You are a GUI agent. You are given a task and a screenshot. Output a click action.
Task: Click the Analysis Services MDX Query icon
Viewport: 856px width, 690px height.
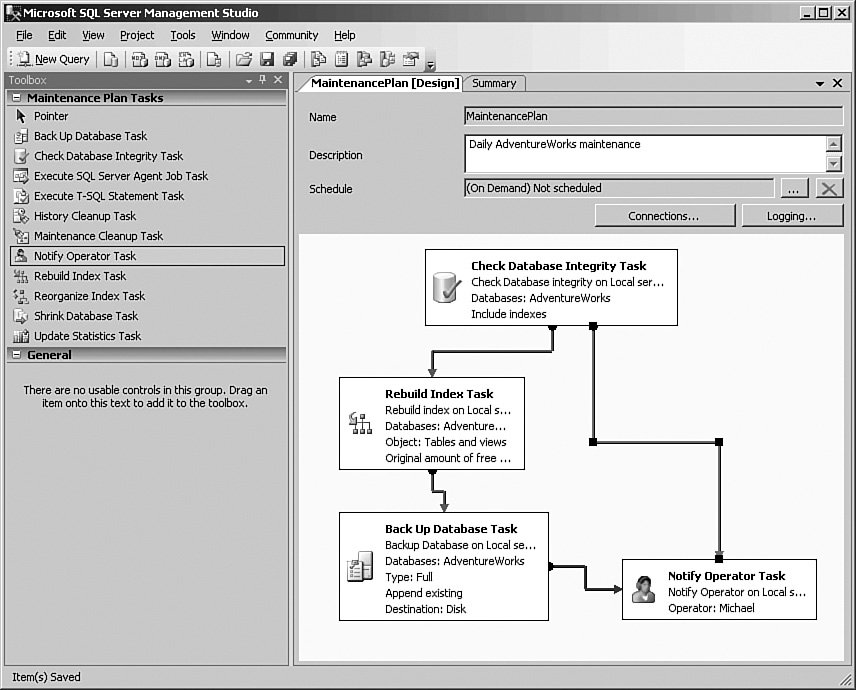tap(140, 59)
